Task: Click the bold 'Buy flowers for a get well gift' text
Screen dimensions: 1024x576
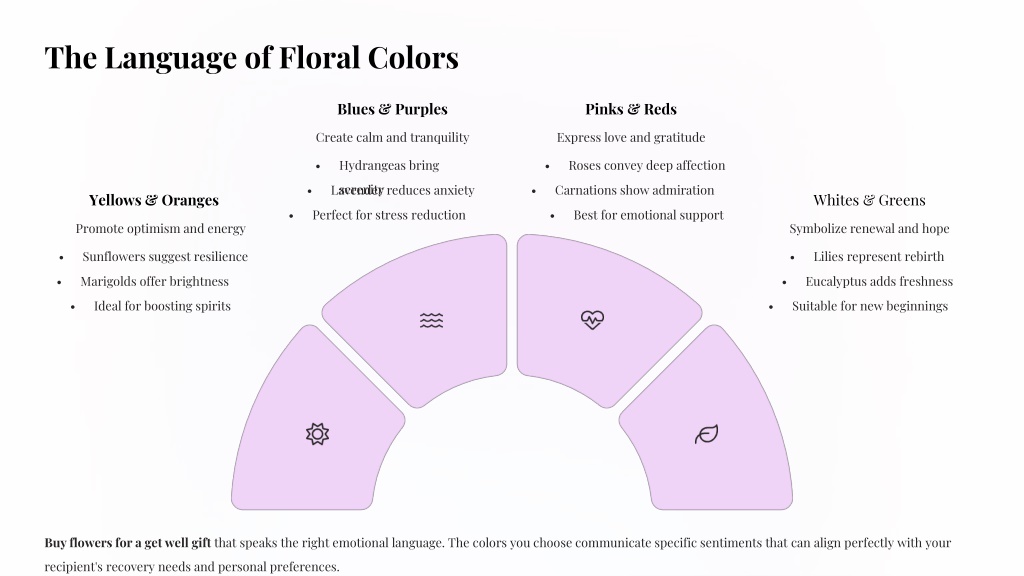Action: (128, 543)
